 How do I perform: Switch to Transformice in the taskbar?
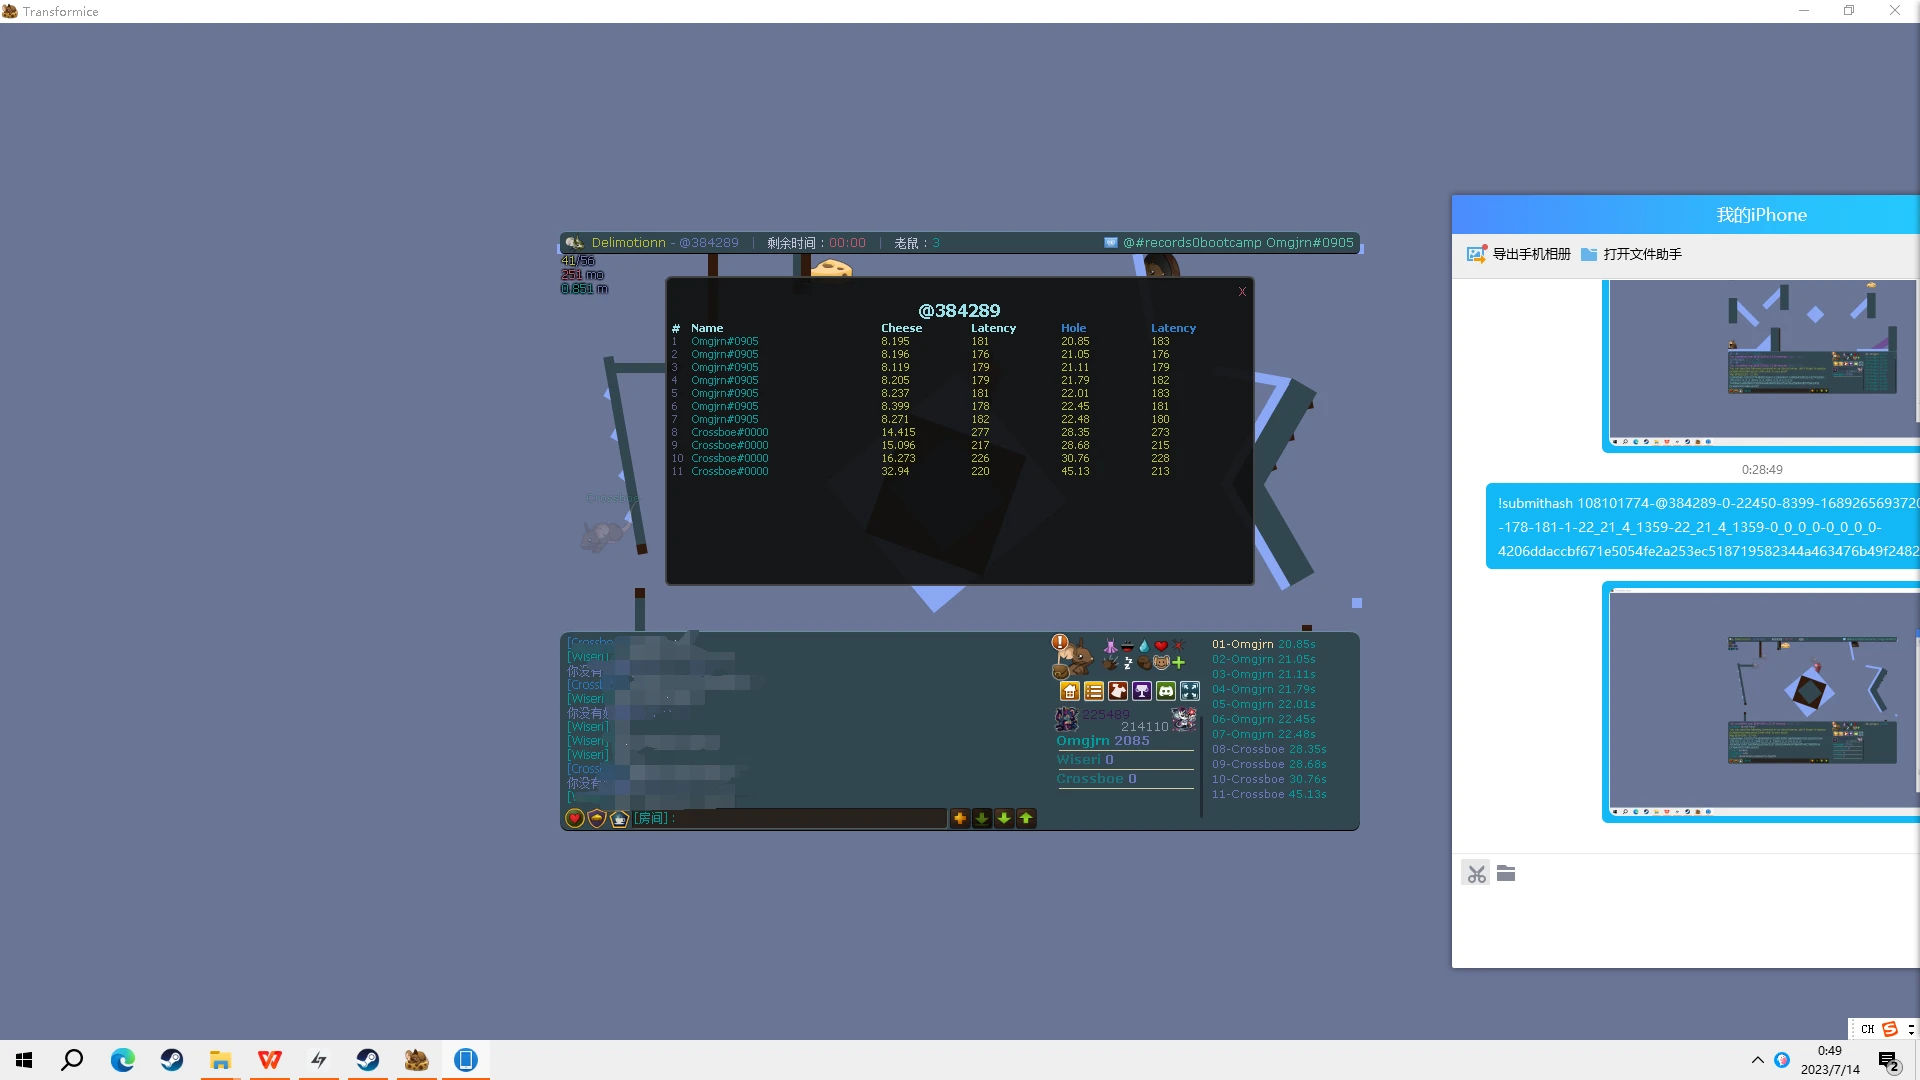pyautogui.click(x=417, y=1060)
